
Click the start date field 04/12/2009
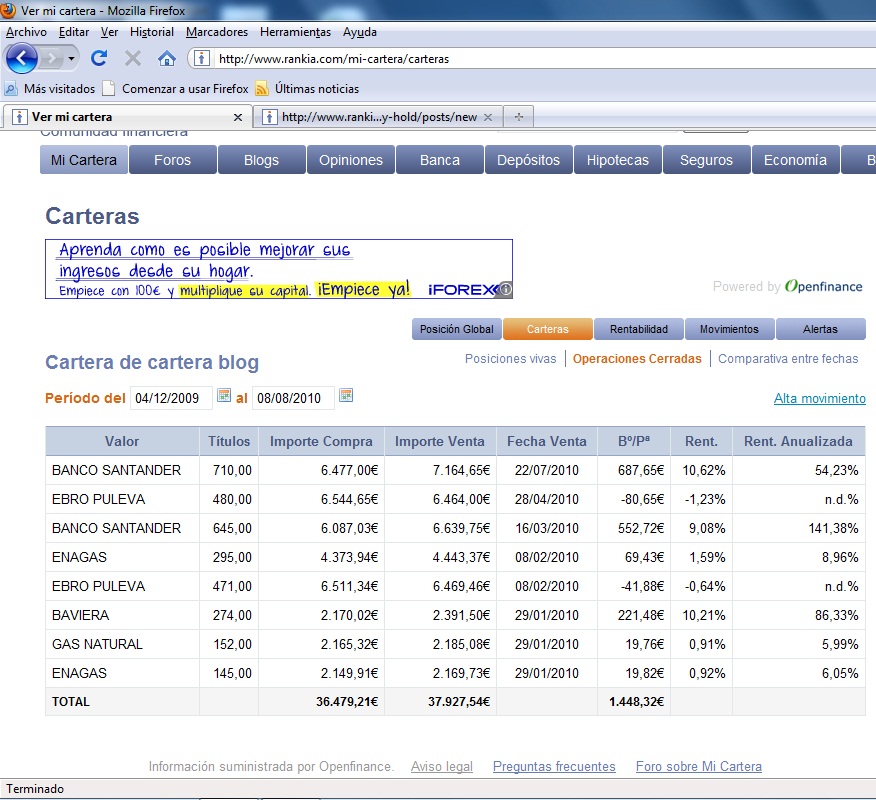tap(171, 398)
